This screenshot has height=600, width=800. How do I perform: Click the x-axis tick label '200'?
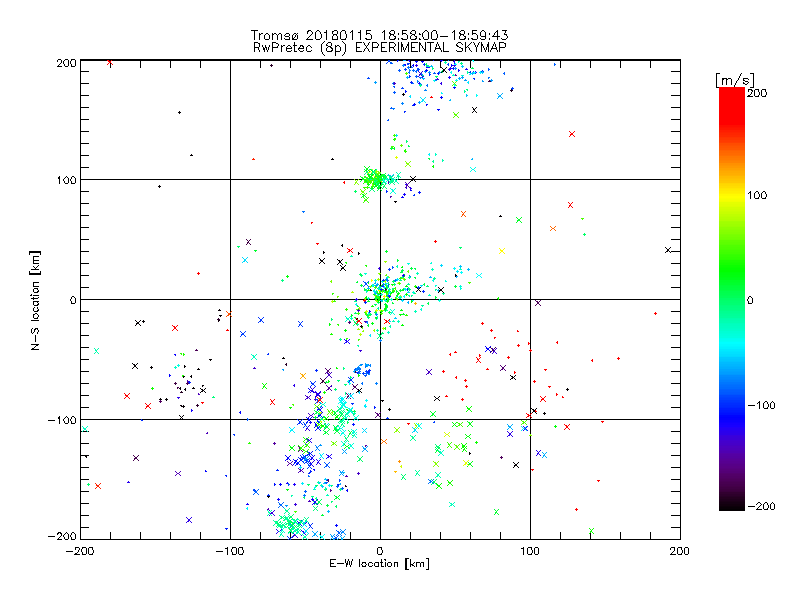[680, 551]
